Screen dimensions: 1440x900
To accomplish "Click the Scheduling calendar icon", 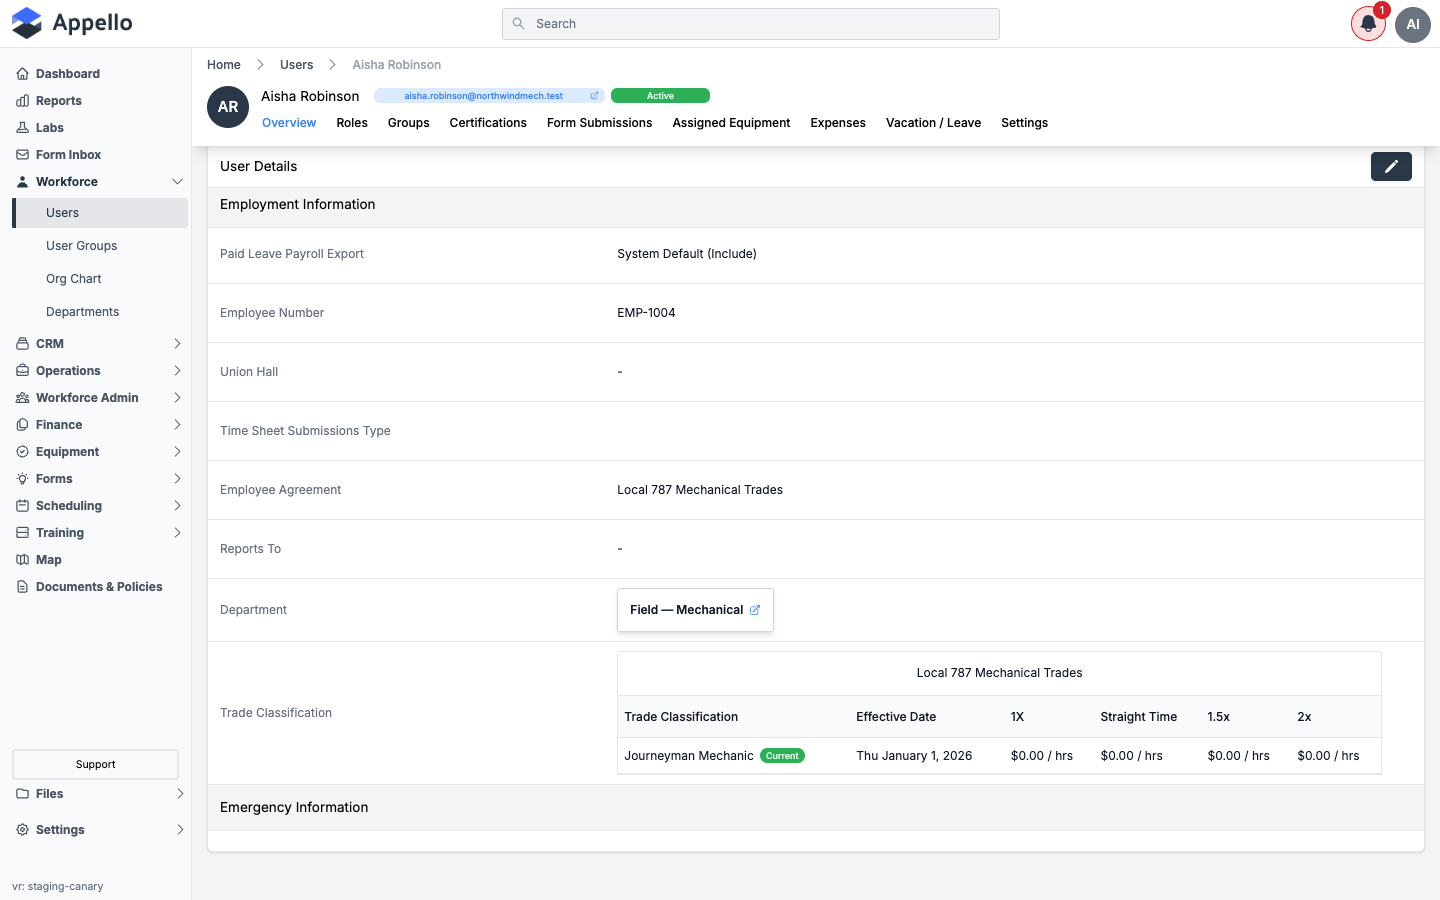I will point(22,506).
